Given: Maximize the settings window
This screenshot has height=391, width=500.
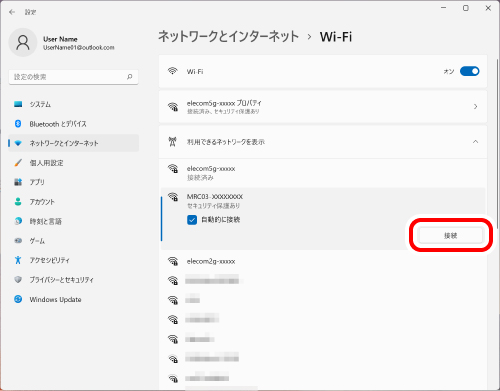Looking at the screenshot, I should coord(466,8).
